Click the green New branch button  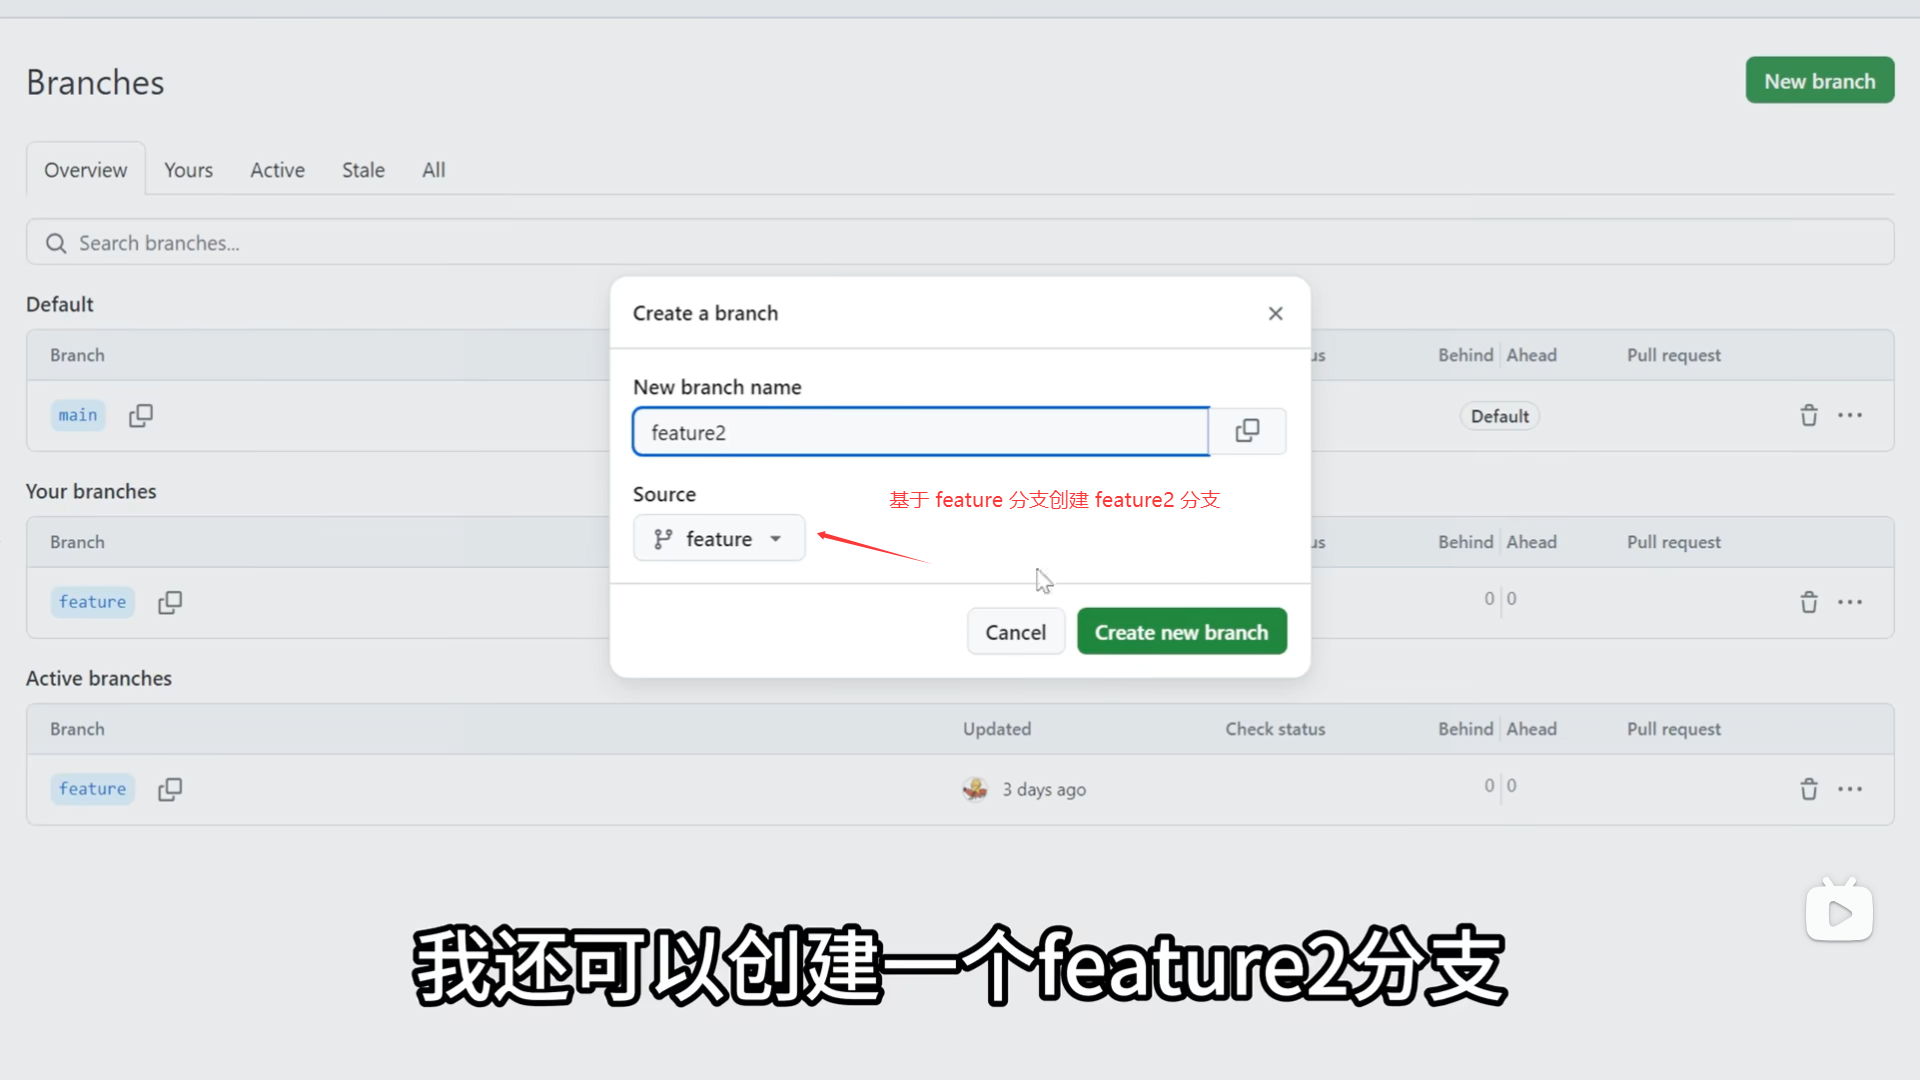[x=1819, y=81]
